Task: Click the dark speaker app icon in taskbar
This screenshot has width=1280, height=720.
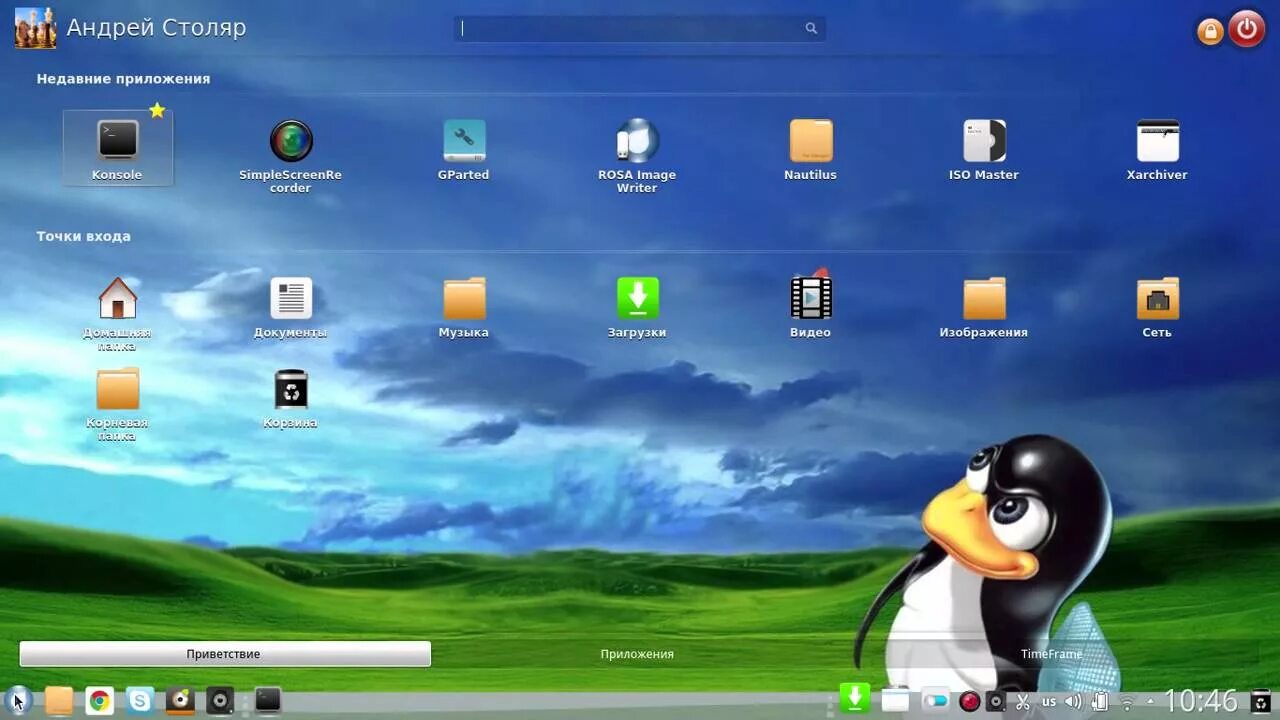Action: [220, 701]
